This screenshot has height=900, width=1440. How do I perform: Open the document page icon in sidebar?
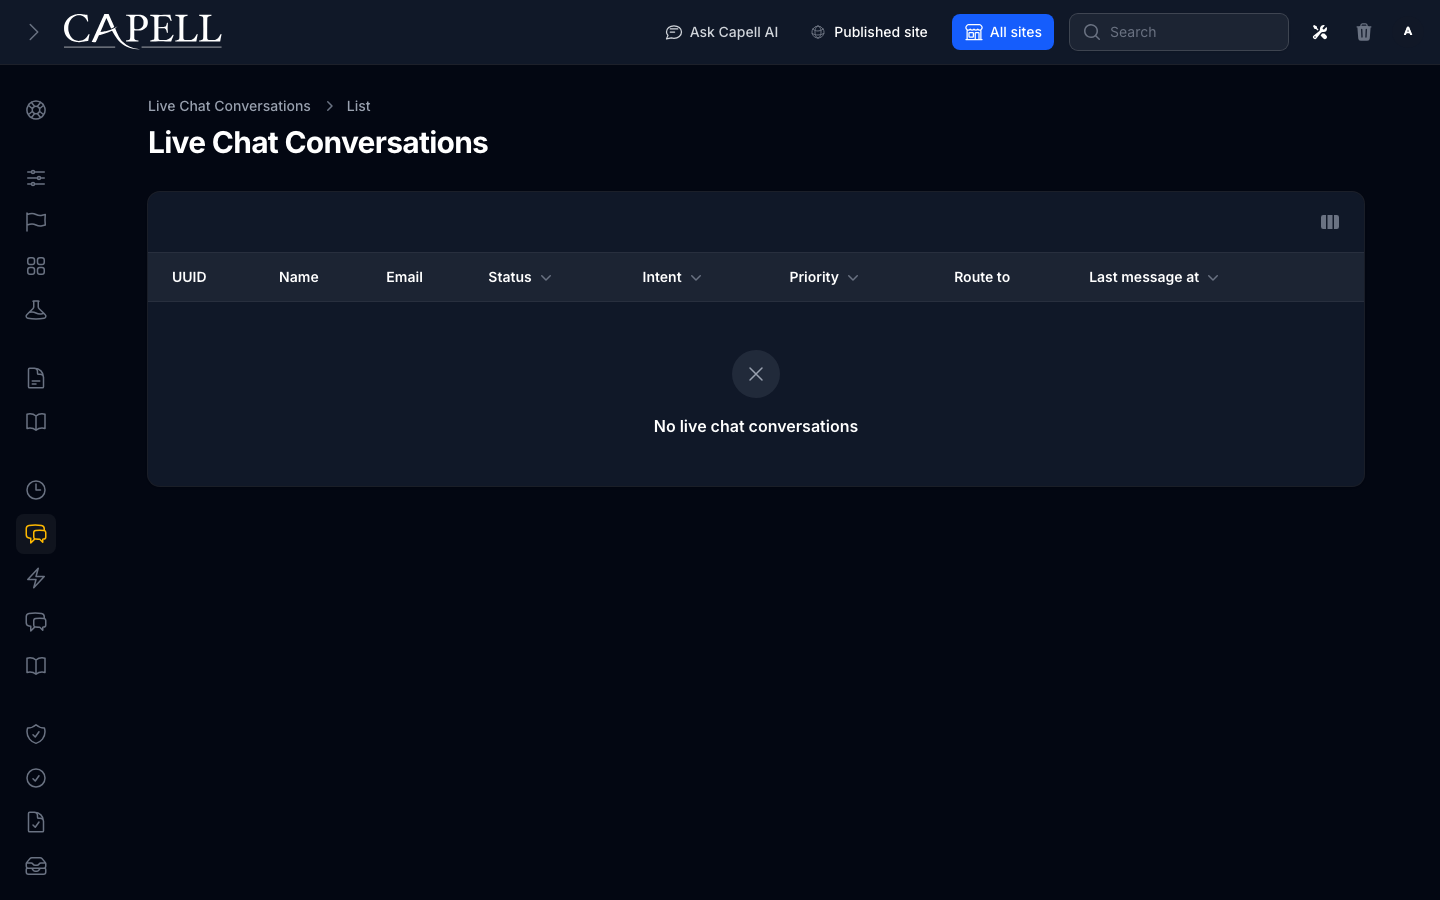point(36,378)
